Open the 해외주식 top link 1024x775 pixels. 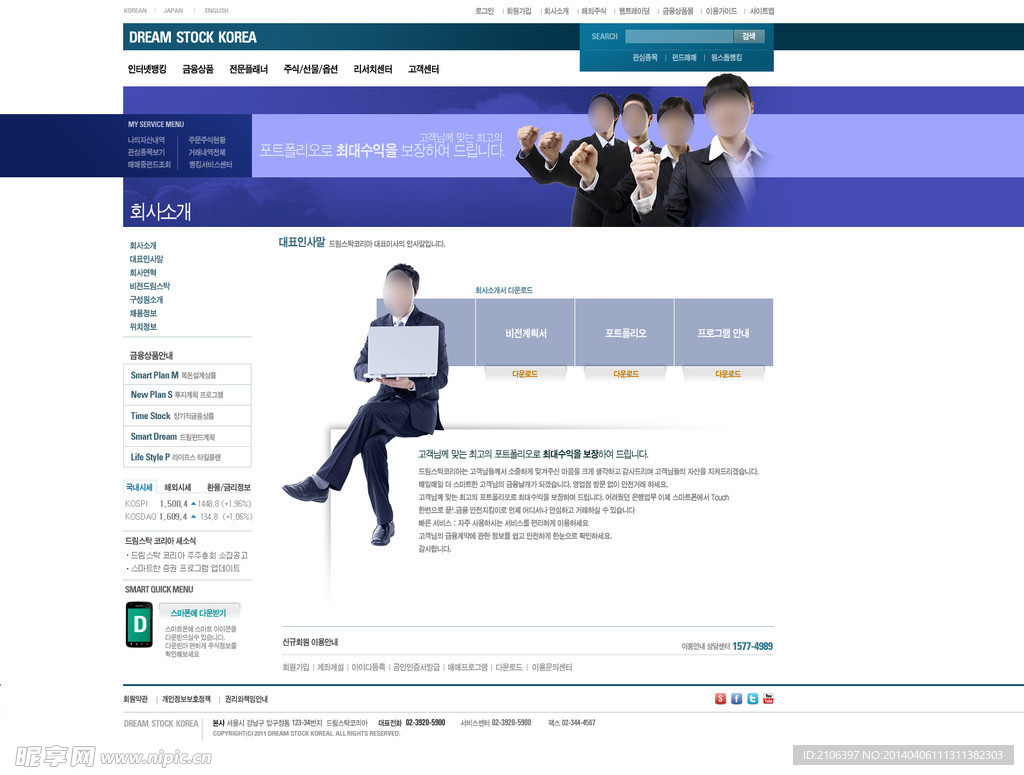point(594,11)
